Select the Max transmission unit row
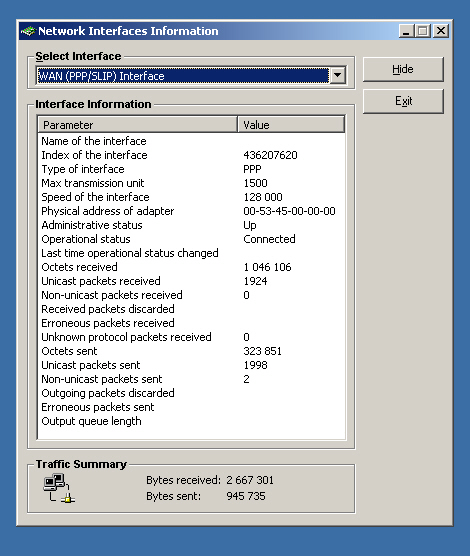The width and height of the screenshot is (470, 556). point(191,183)
